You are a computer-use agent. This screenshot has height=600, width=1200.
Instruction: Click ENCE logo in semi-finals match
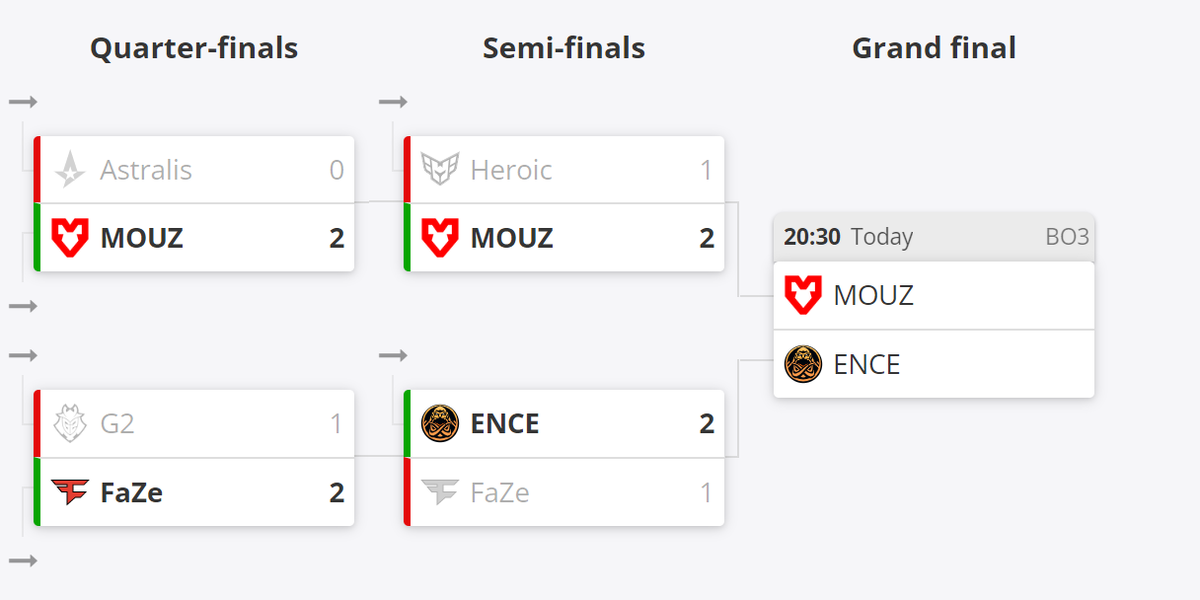(440, 424)
